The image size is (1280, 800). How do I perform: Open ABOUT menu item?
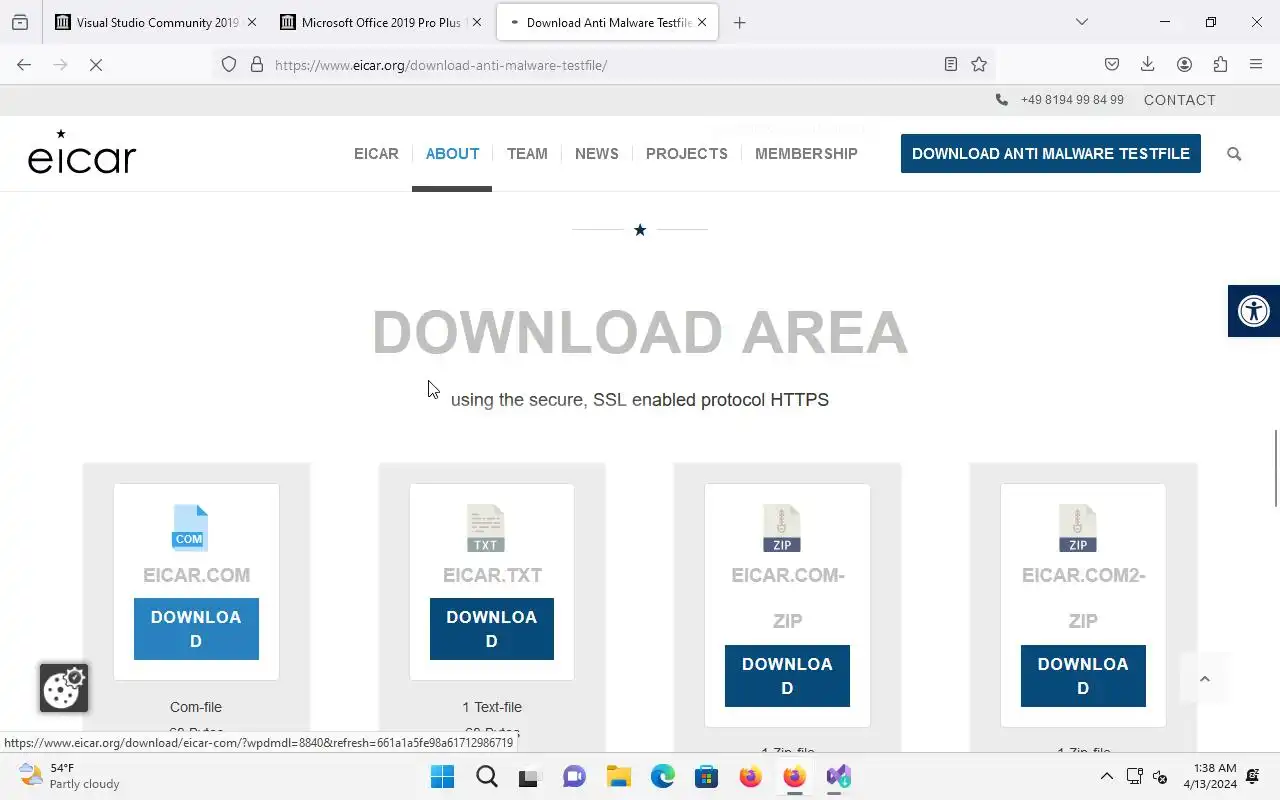pyautogui.click(x=452, y=154)
